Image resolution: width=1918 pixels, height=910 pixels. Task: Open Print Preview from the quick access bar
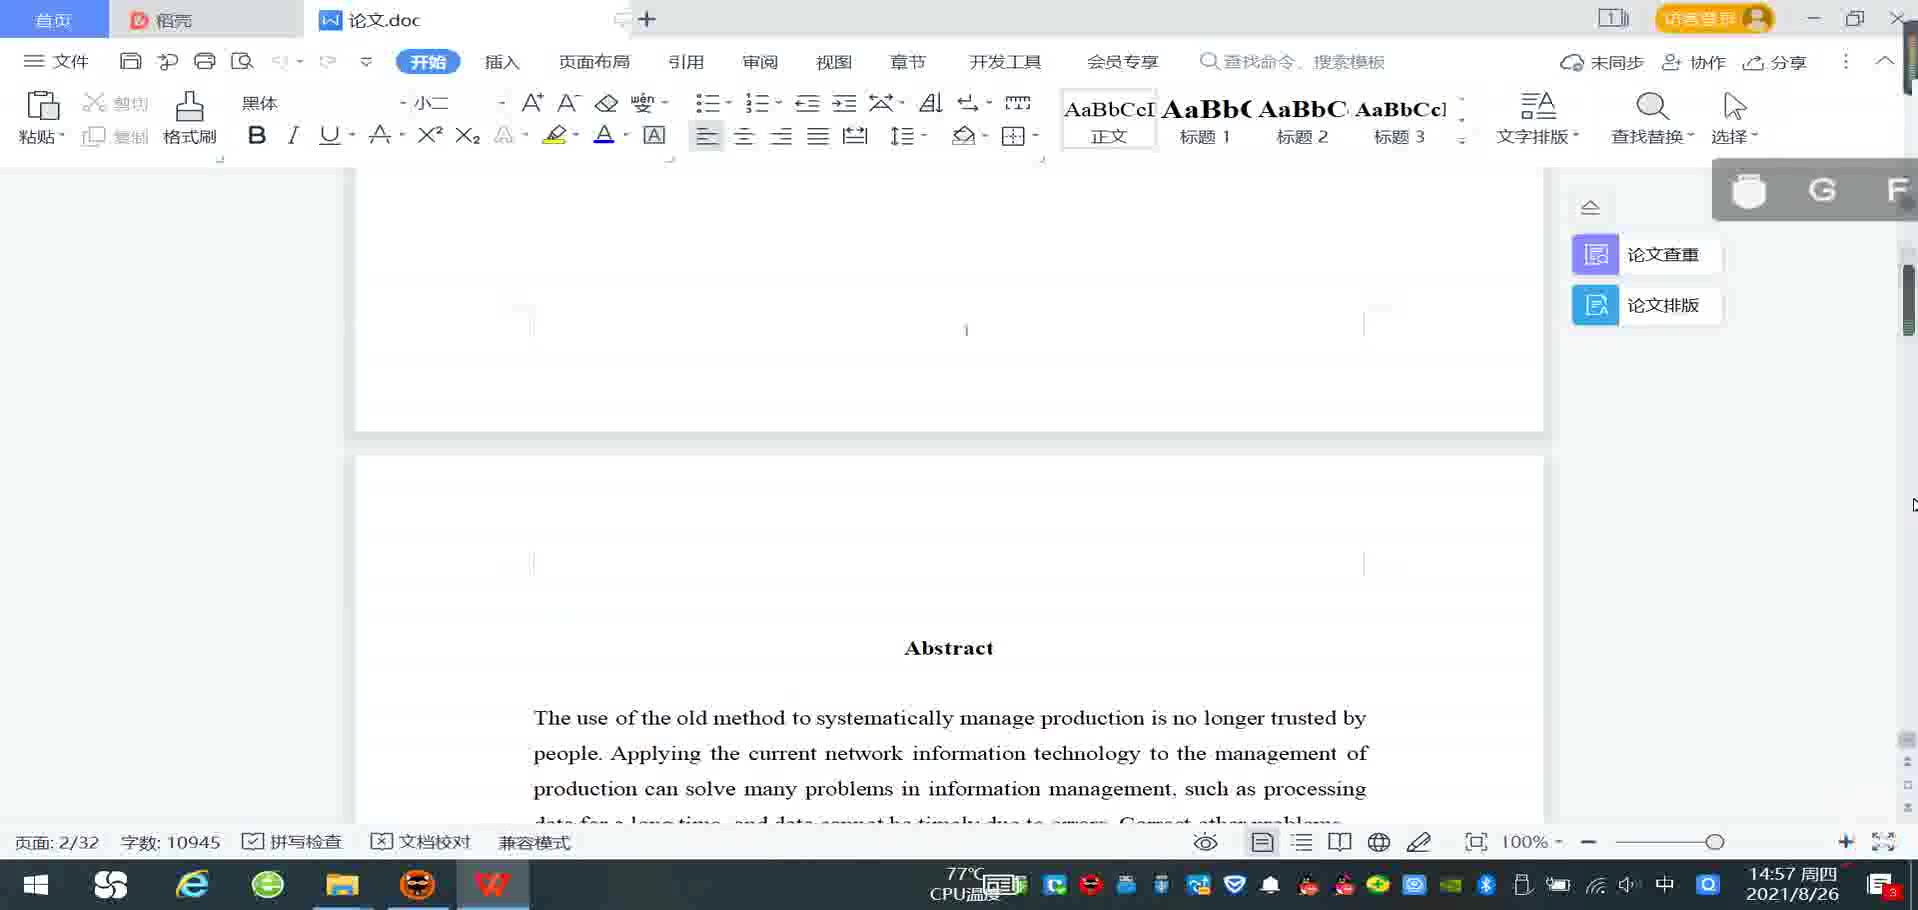pyautogui.click(x=241, y=61)
